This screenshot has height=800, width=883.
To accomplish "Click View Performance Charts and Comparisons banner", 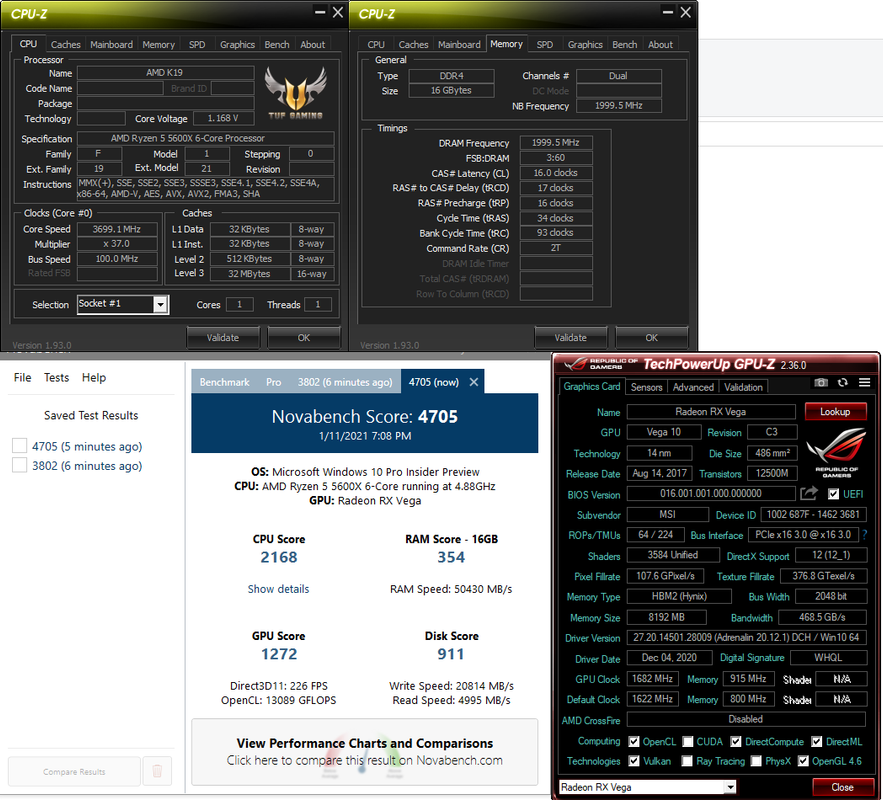I will [x=364, y=752].
